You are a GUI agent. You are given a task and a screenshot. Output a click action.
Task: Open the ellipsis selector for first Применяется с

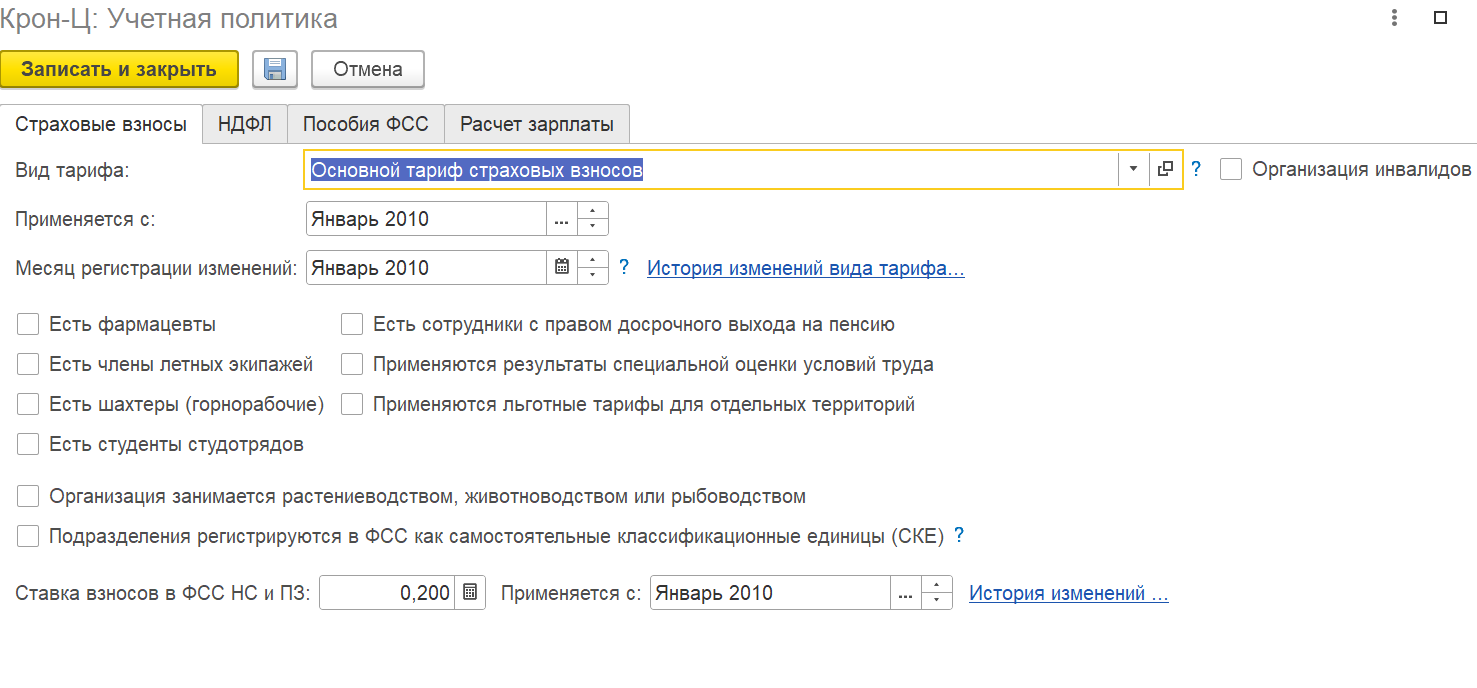pyautogui.click(x=562, y=219)
